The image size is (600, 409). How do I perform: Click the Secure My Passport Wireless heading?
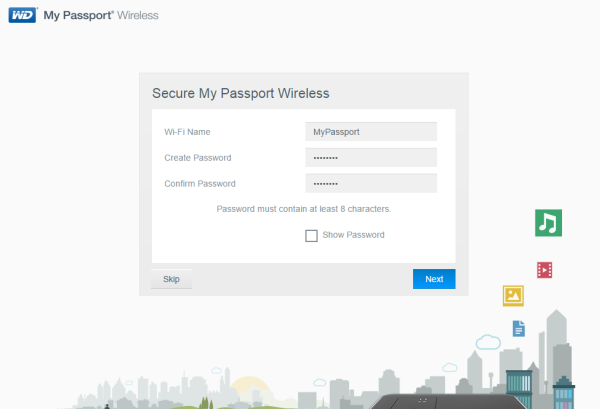pos(240,93)
